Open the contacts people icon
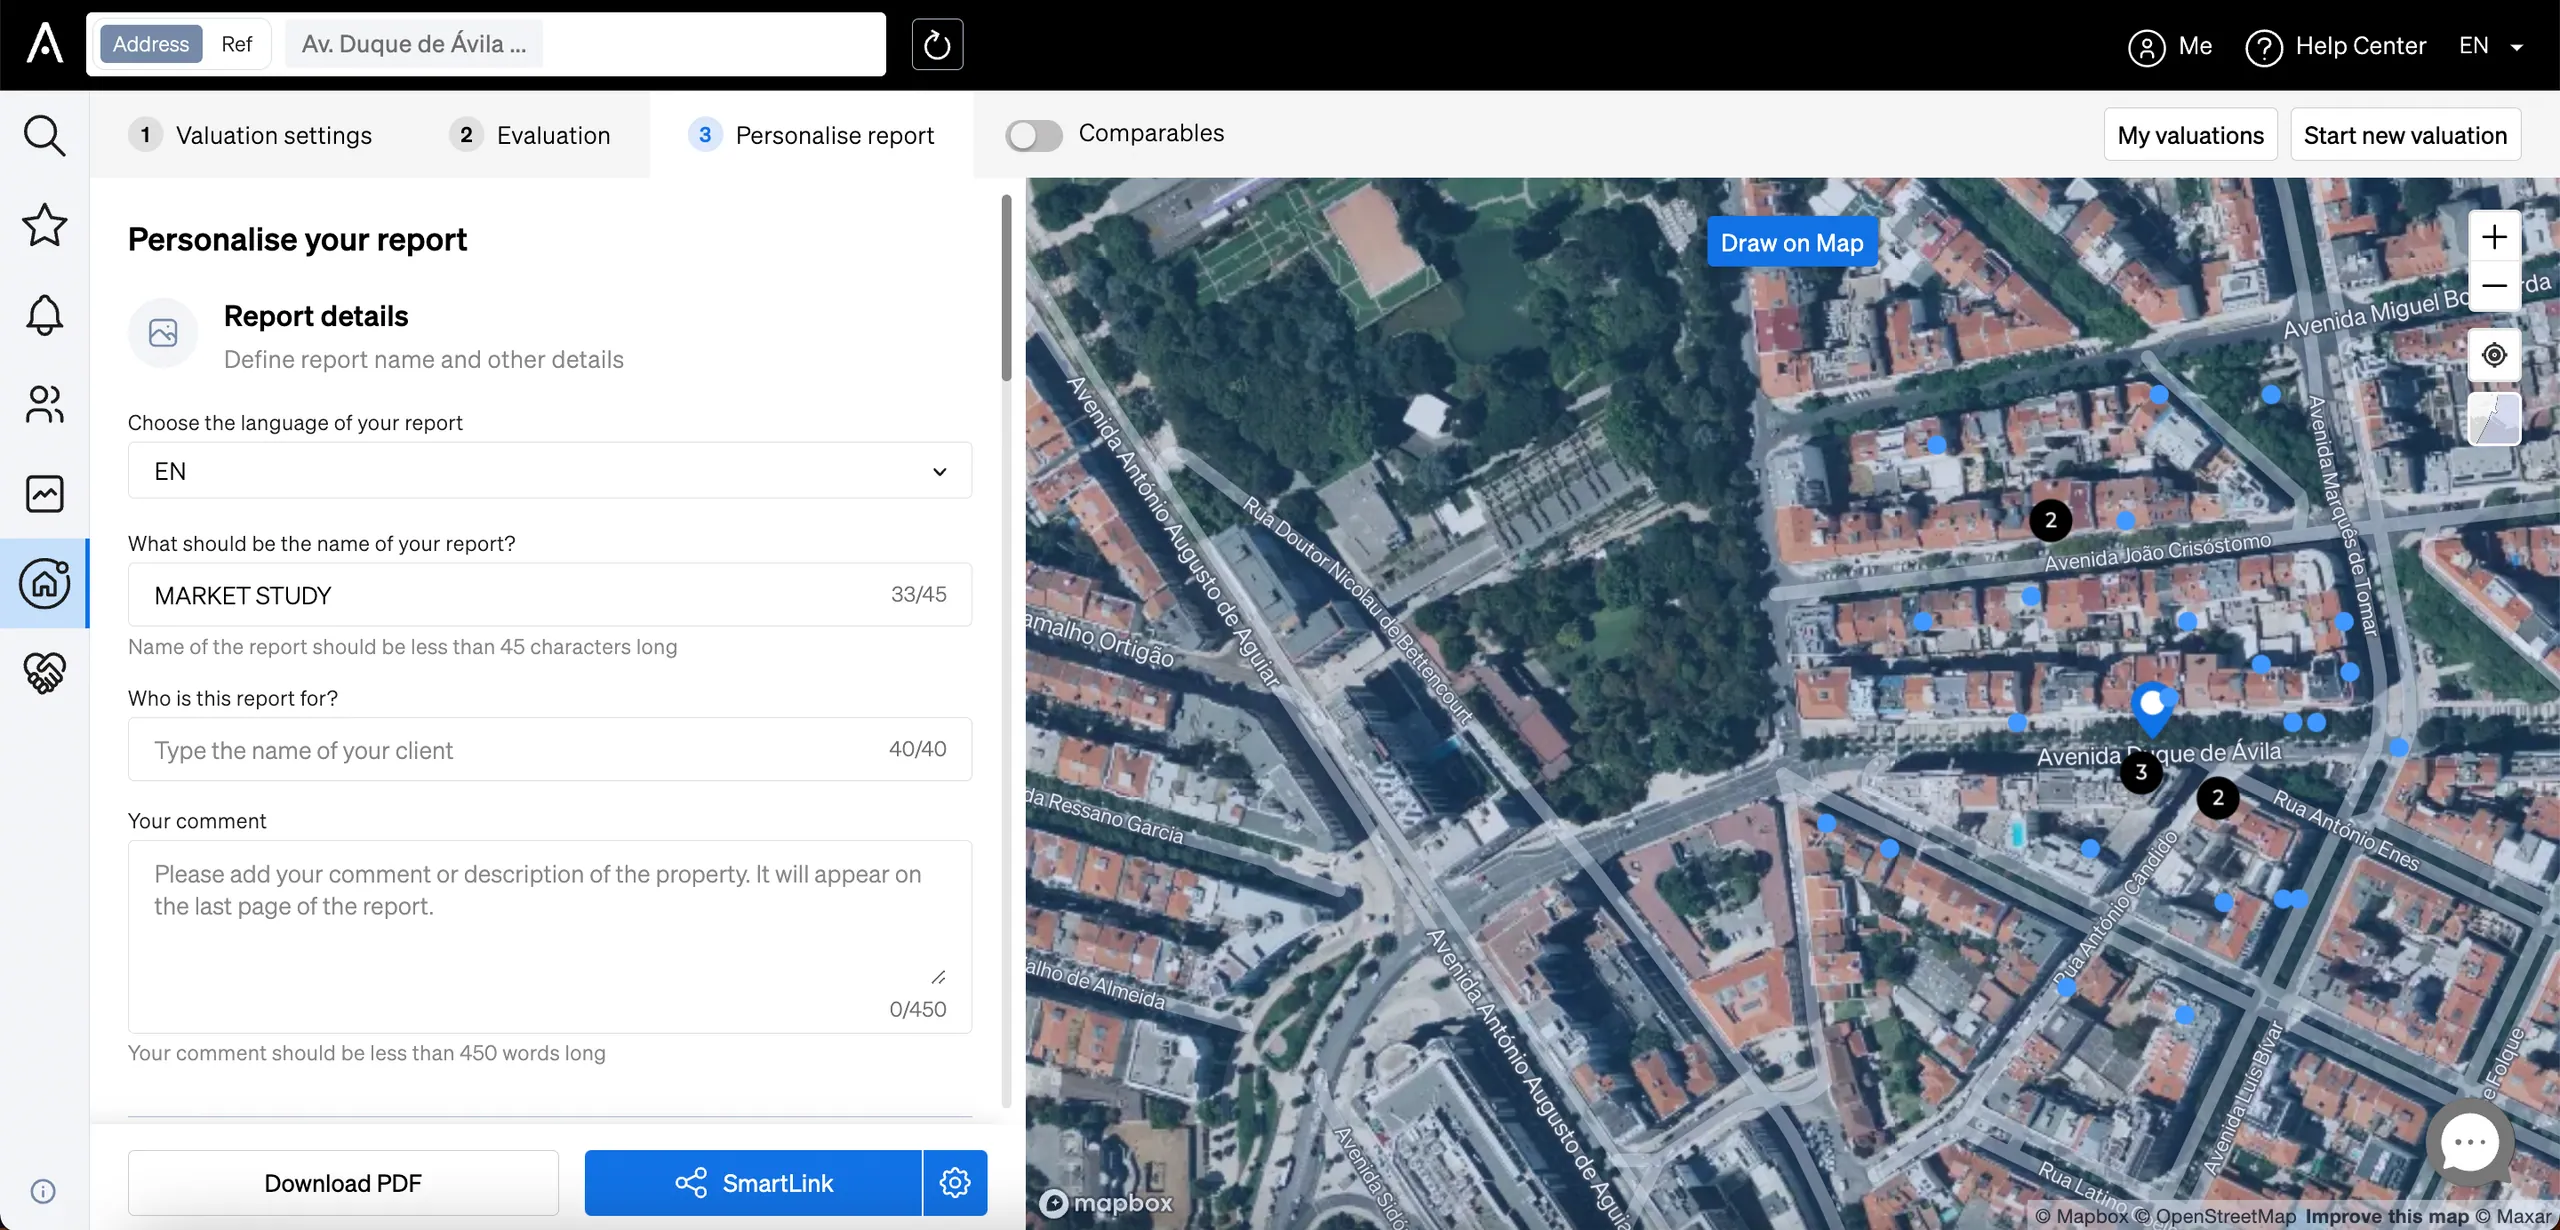2560x1230 pixels. [x=44, y=404]
